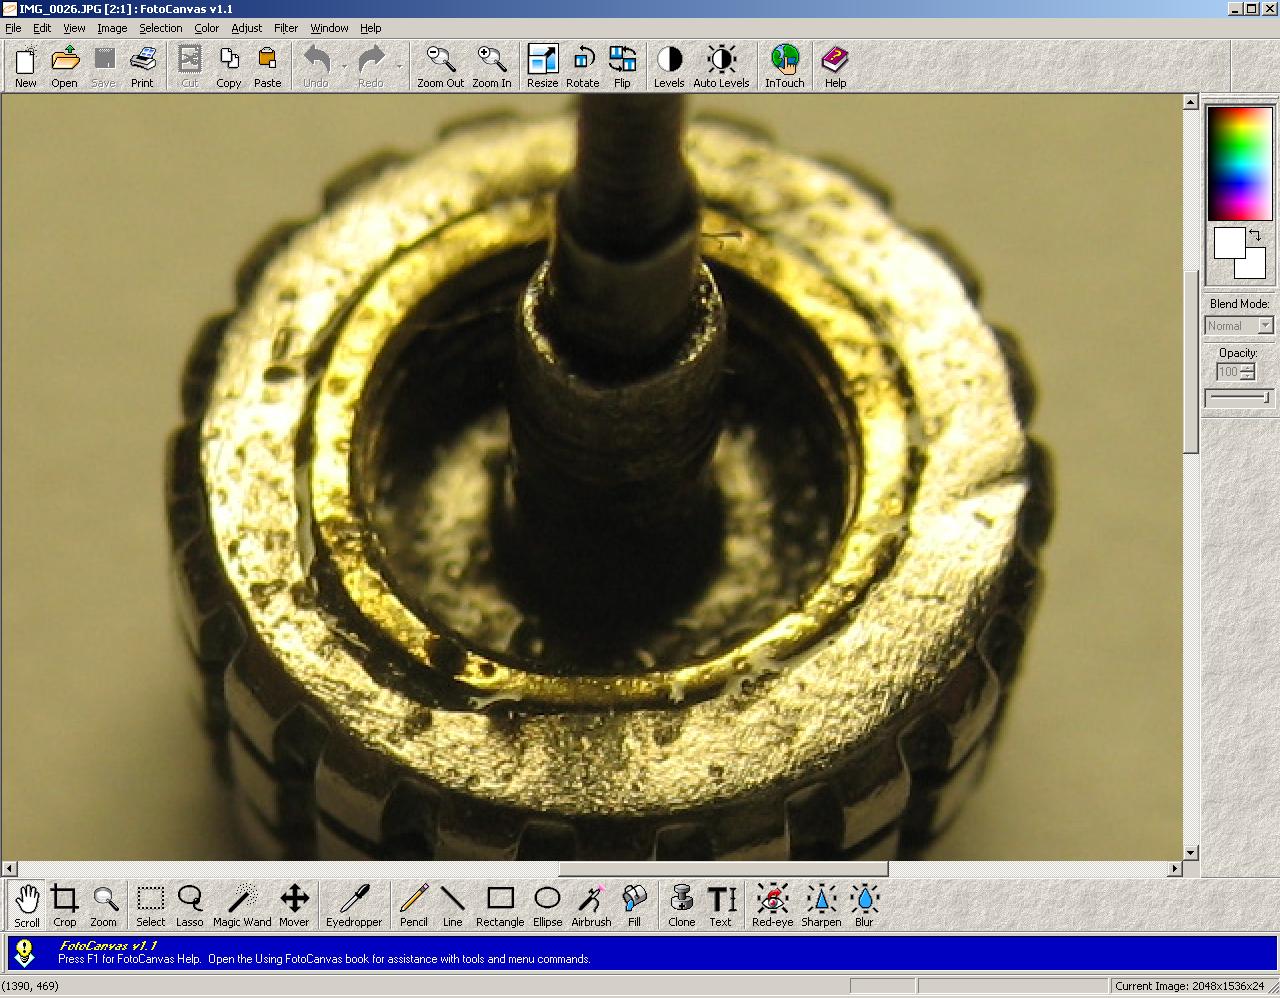Click the vertical scrollbar down arrow

tap(1190, 853)
